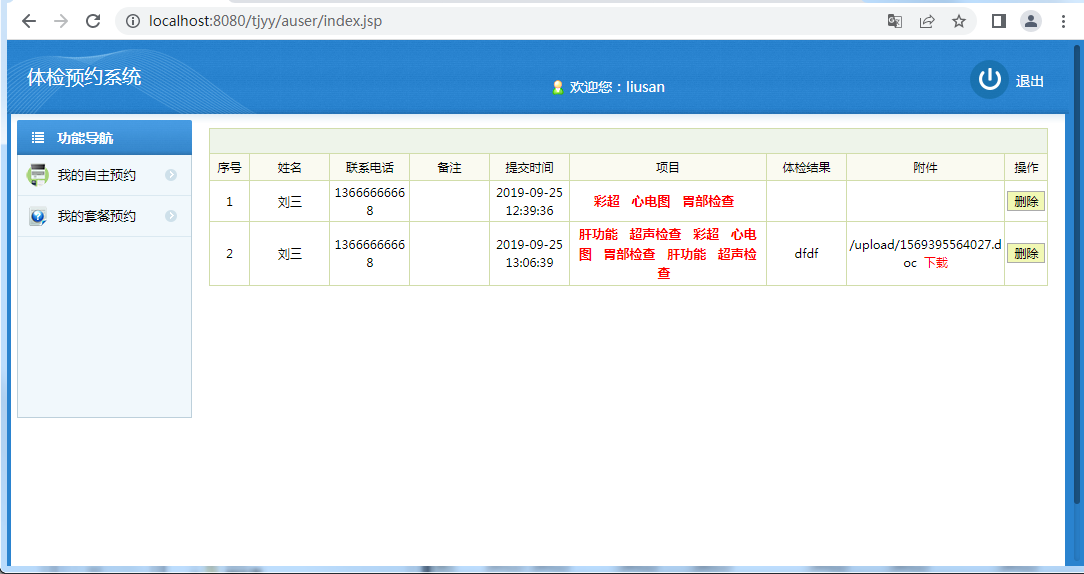Image resolution: width=1084 pixels, height=574 pixels.
Task: Click the power logout icon
Action: (x=989, y=80)
